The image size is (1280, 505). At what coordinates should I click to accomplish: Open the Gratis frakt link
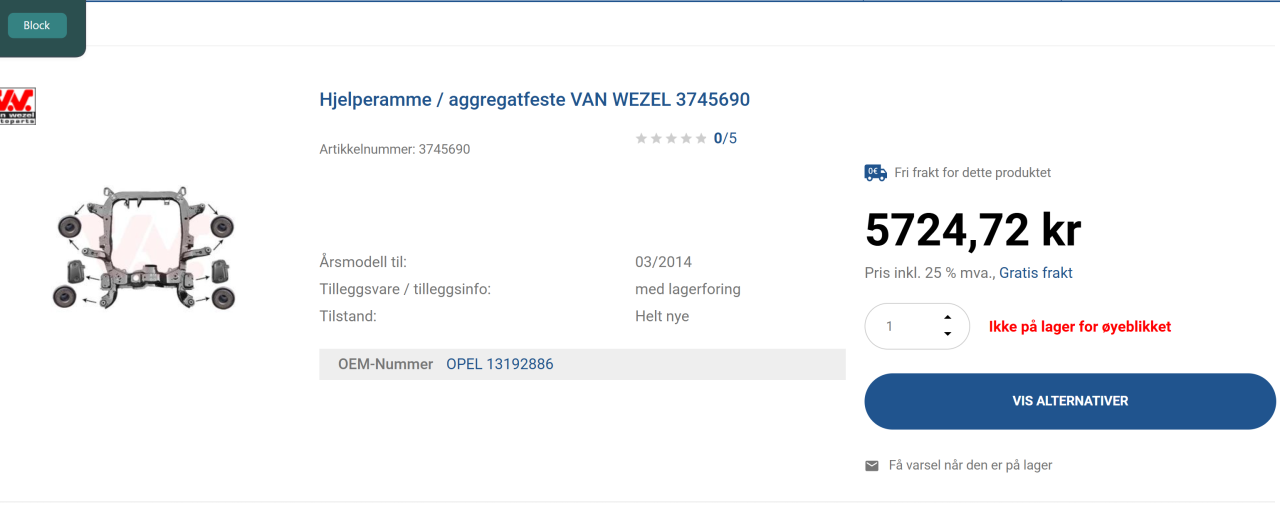click(x=1035, y=273)
